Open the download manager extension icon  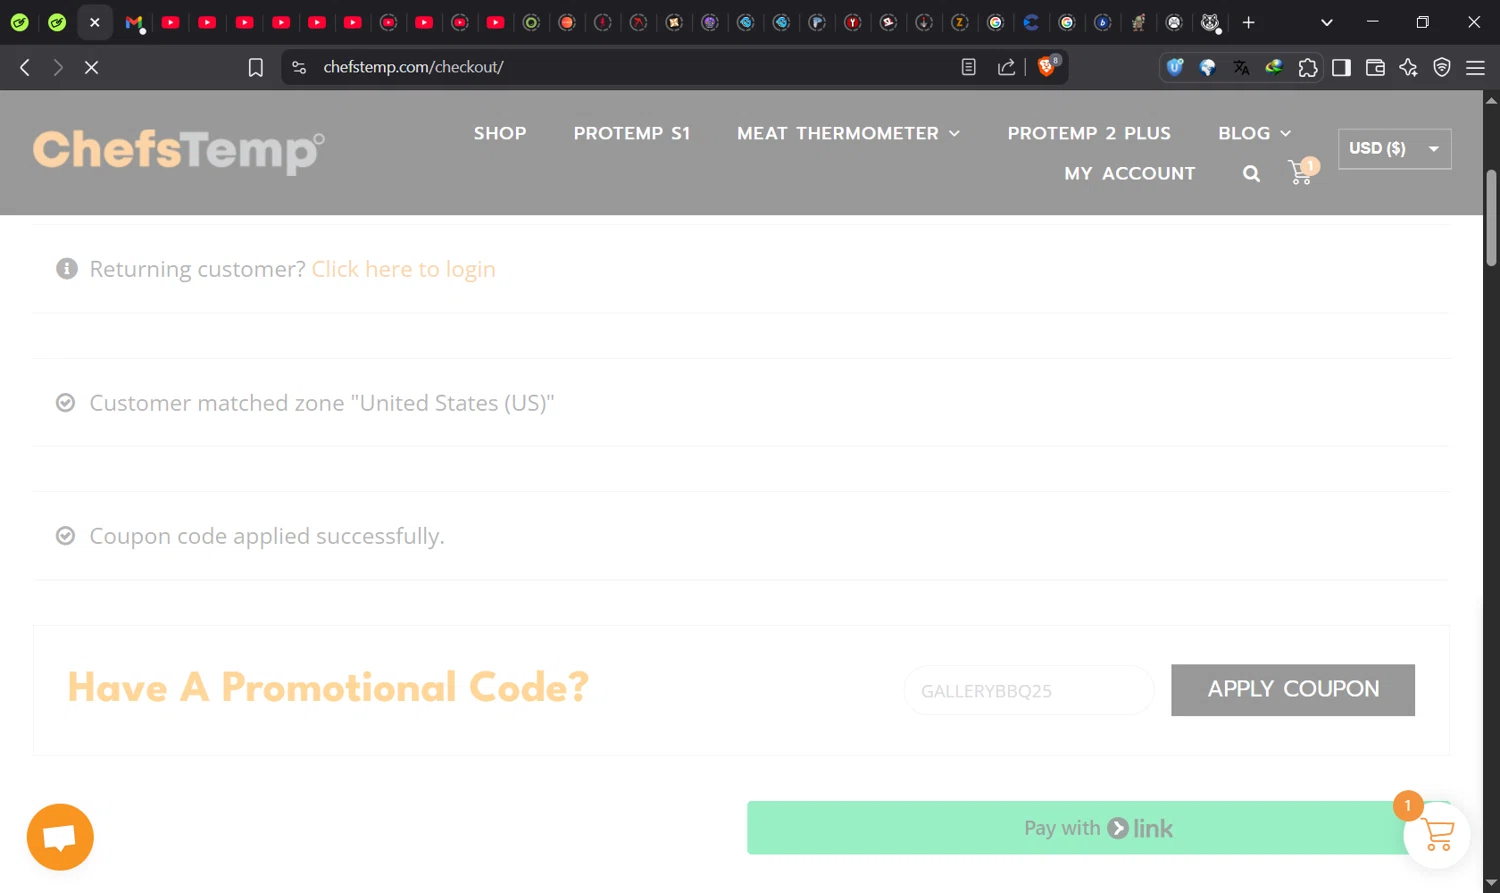point(1274,67)
